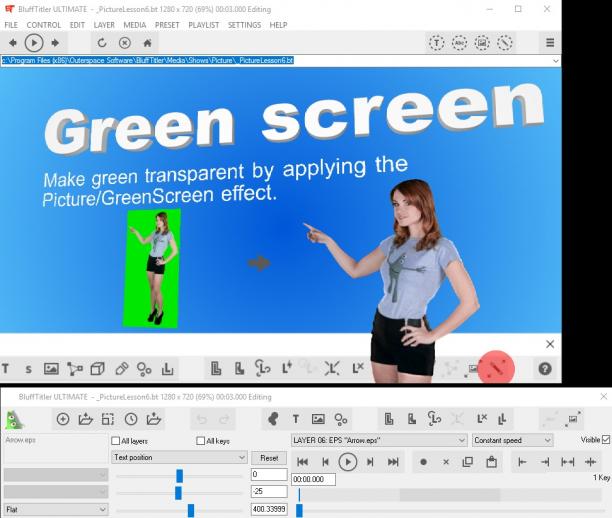Click the pencil paint icon
The image size is (612, 518).
(x=121, y=368)
